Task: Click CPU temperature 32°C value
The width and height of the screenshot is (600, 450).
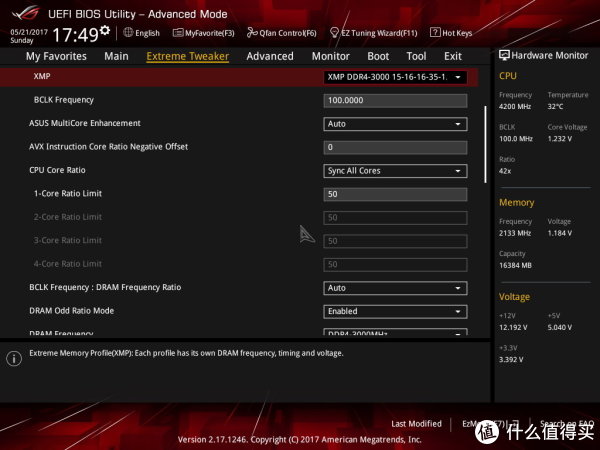Action: pyautogui.click(x=555, y=106)
